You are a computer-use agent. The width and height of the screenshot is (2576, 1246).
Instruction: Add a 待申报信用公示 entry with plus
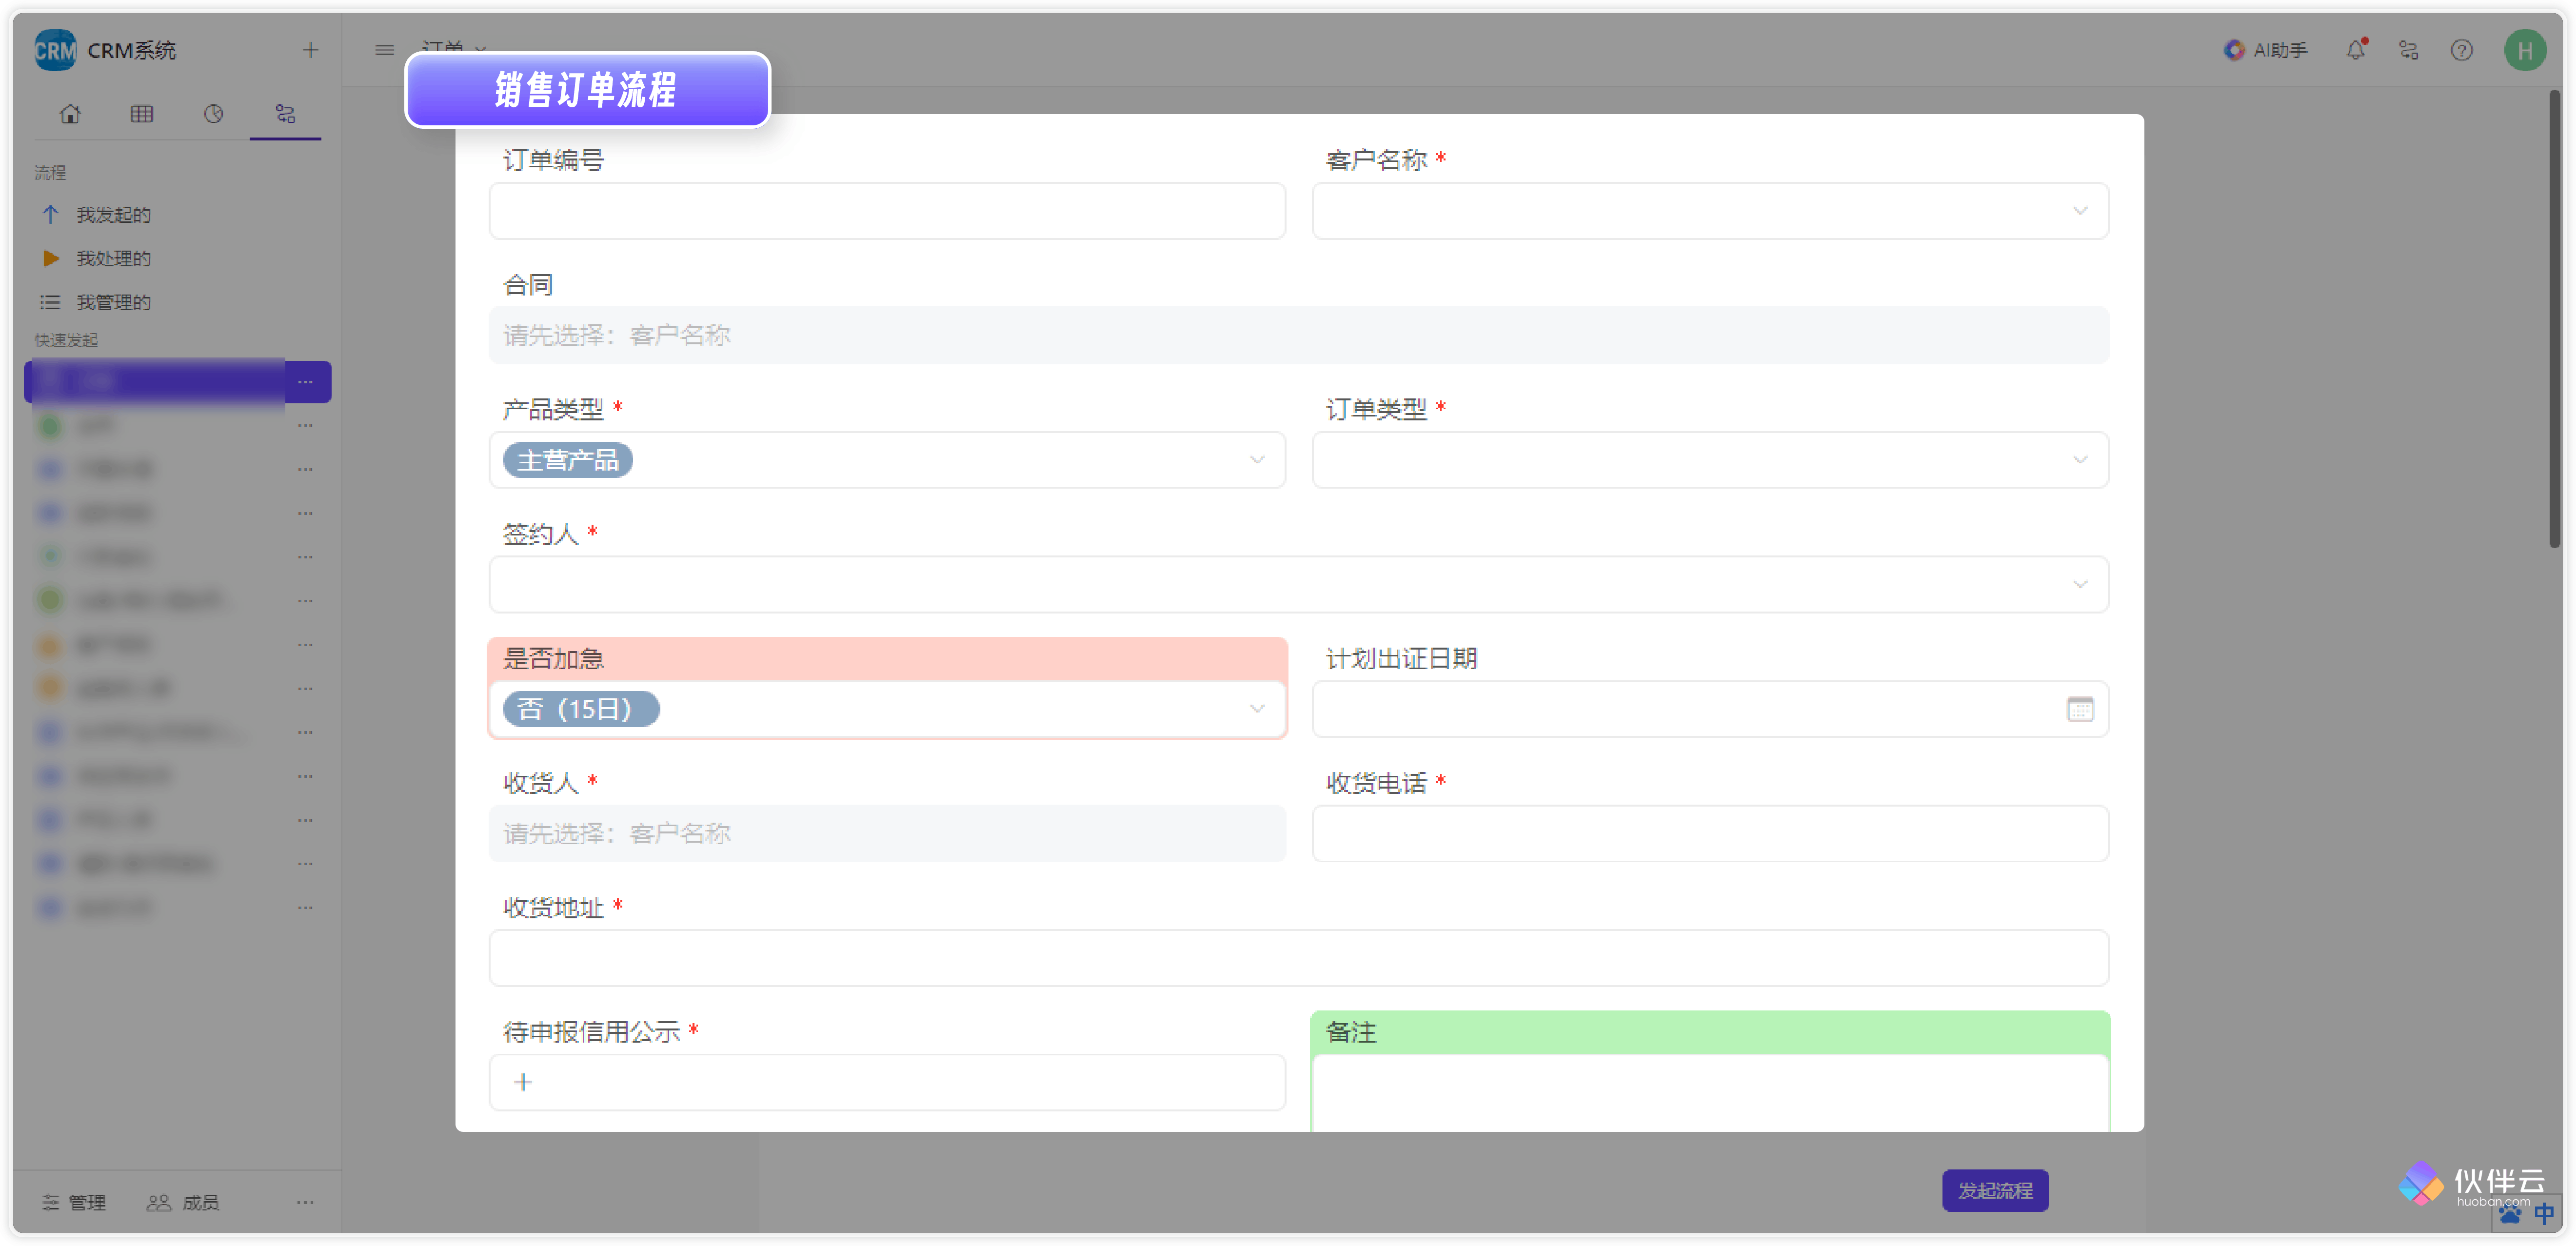coord(523,1082)
